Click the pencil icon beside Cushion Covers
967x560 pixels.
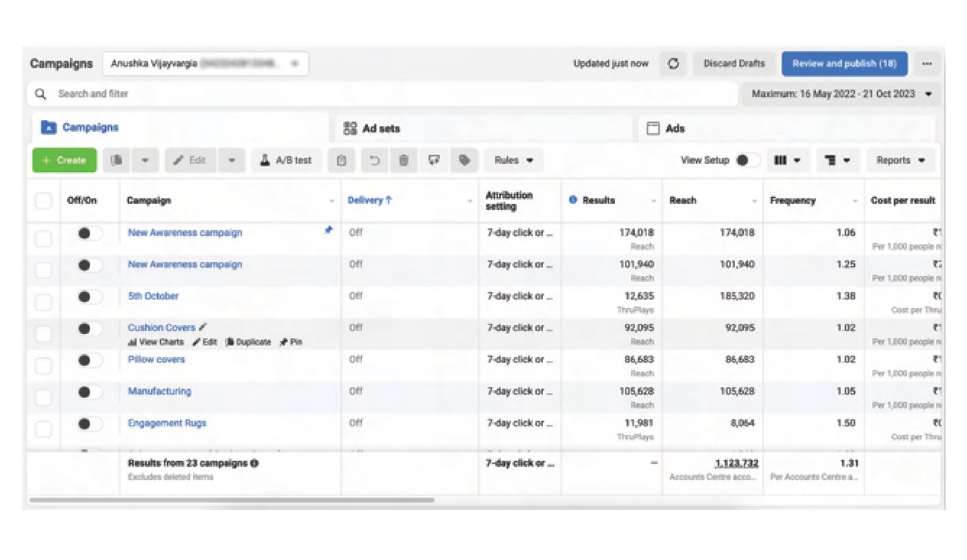pos(204,327)
